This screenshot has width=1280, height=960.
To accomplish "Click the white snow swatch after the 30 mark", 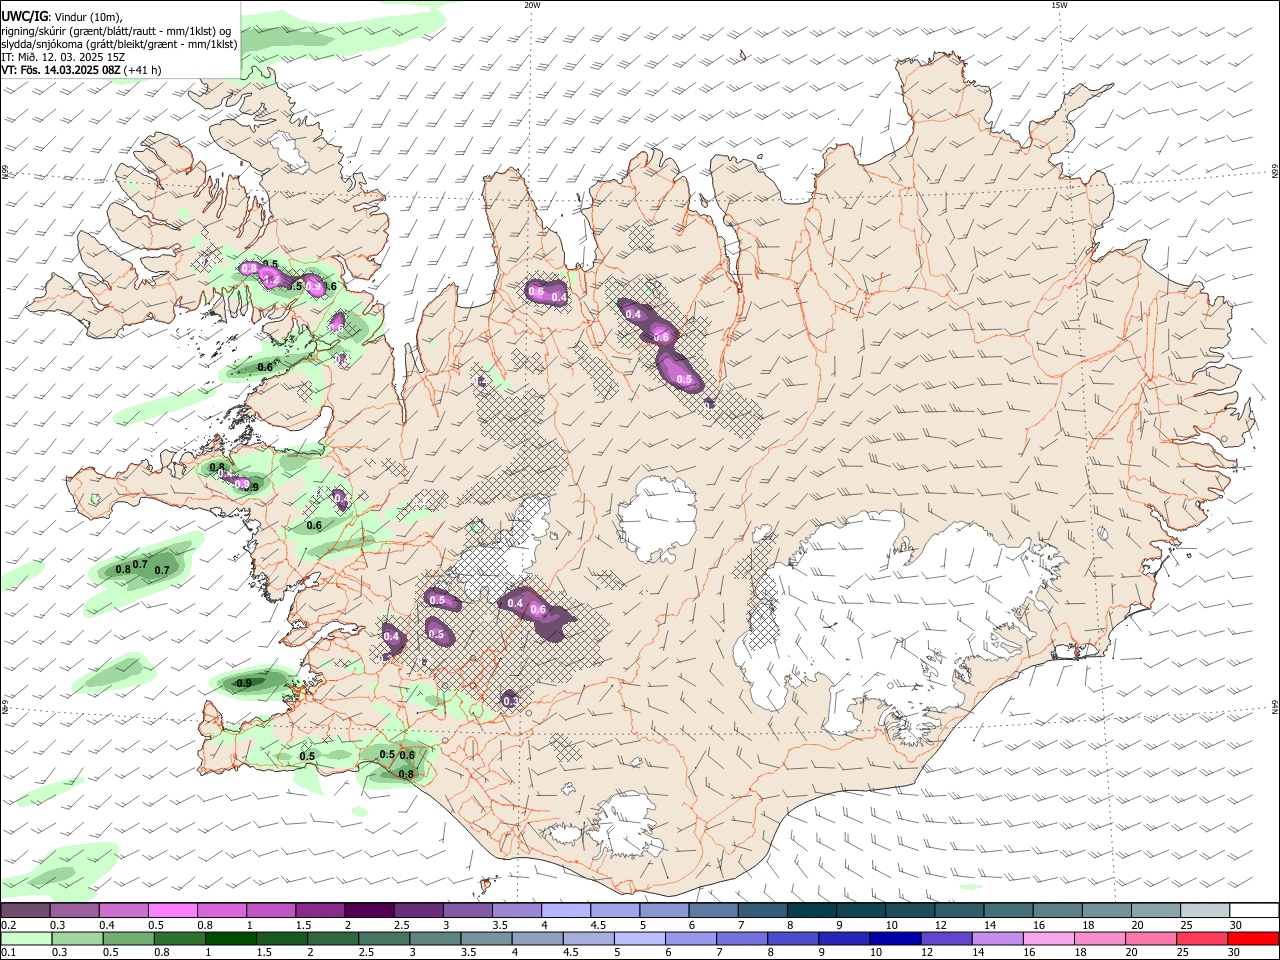I will tap(1252, 910).
